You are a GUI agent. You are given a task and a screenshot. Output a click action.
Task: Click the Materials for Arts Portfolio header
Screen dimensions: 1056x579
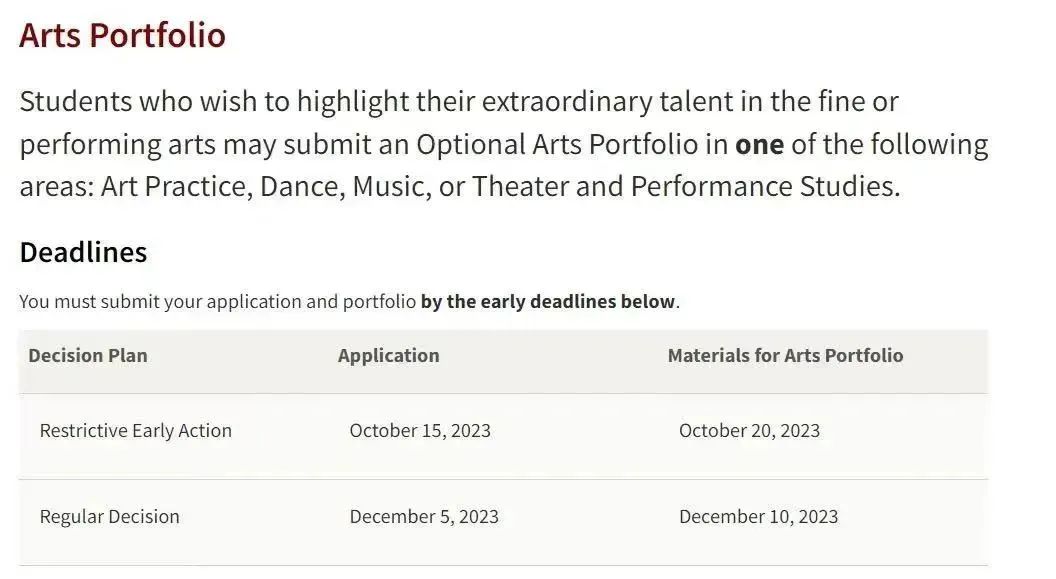[785, 355]
